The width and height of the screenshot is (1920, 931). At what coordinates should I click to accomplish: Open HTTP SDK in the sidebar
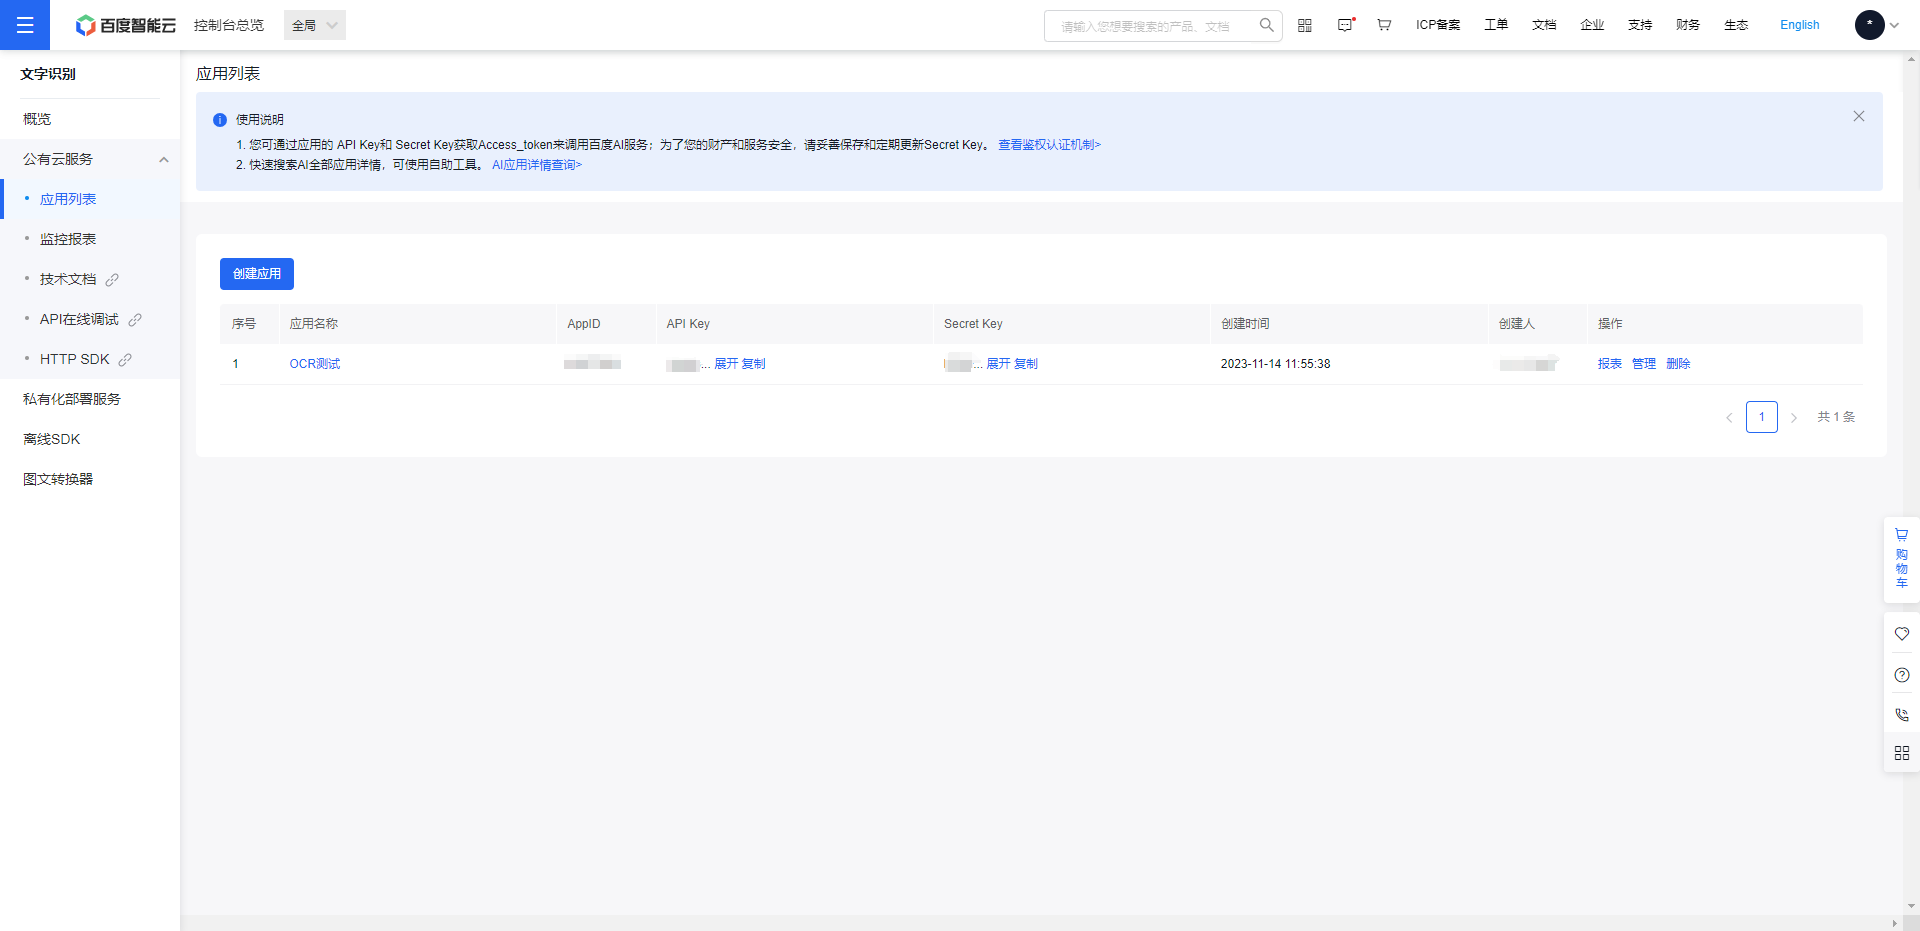(x=75, y=359)
